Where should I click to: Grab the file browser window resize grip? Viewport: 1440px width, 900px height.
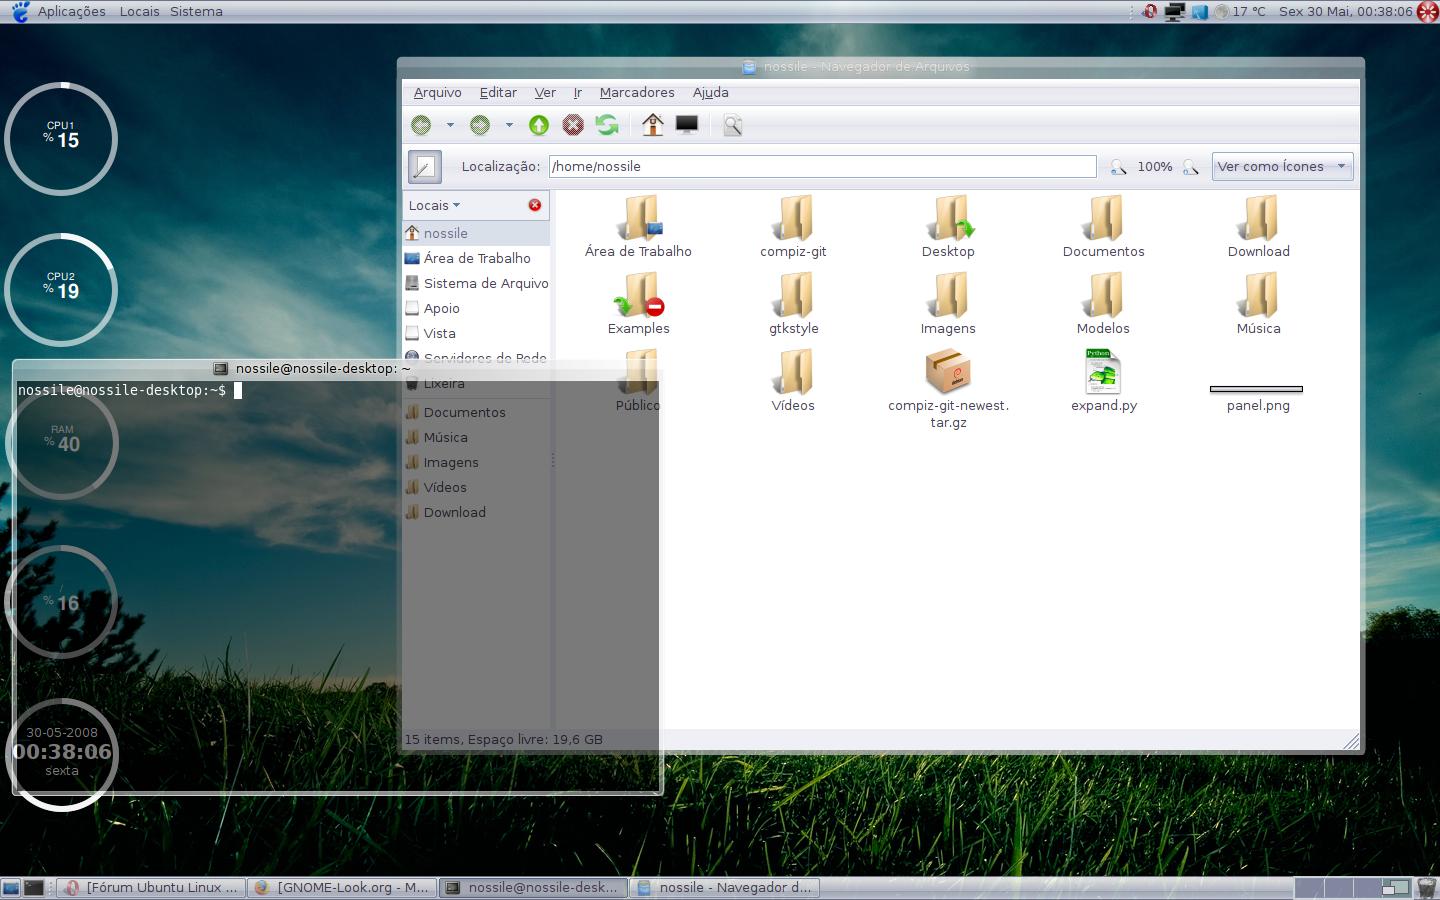1351,740
